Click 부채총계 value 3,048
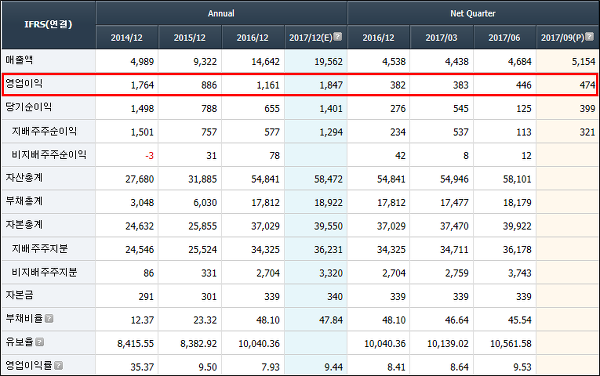 tap(142, 202)
